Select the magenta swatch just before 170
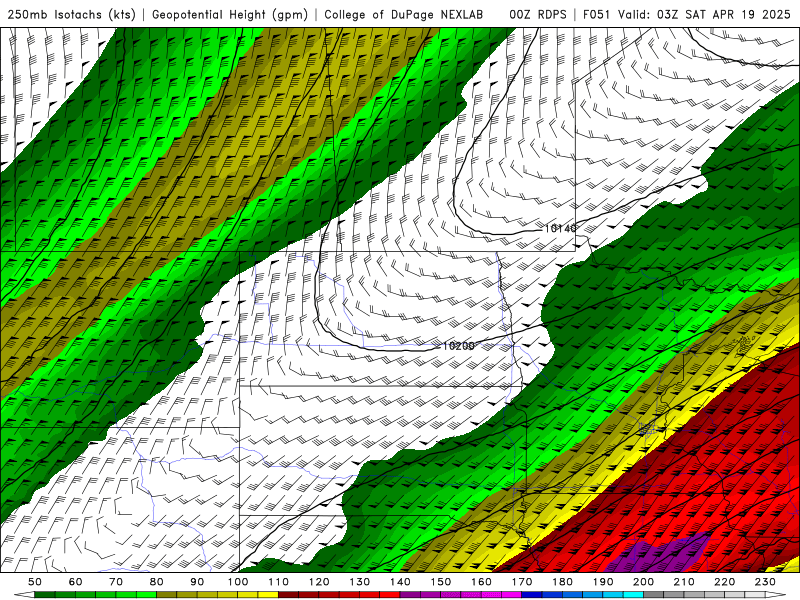The image size is (800, 600). pyautogui.click(x=512, y=595)
